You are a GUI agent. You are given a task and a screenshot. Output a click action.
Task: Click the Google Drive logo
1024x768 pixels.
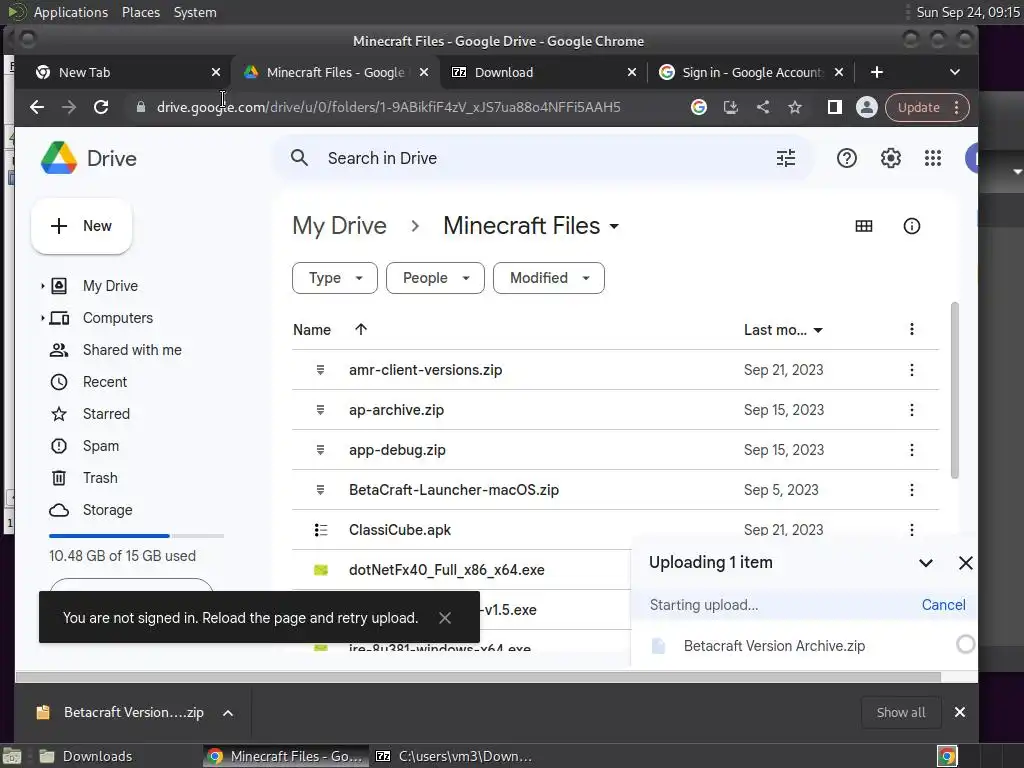(59, 158)
